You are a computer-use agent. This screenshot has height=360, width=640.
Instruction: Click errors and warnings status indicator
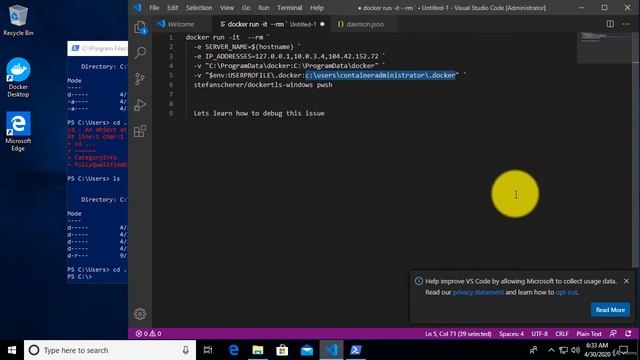pos(149,333)
